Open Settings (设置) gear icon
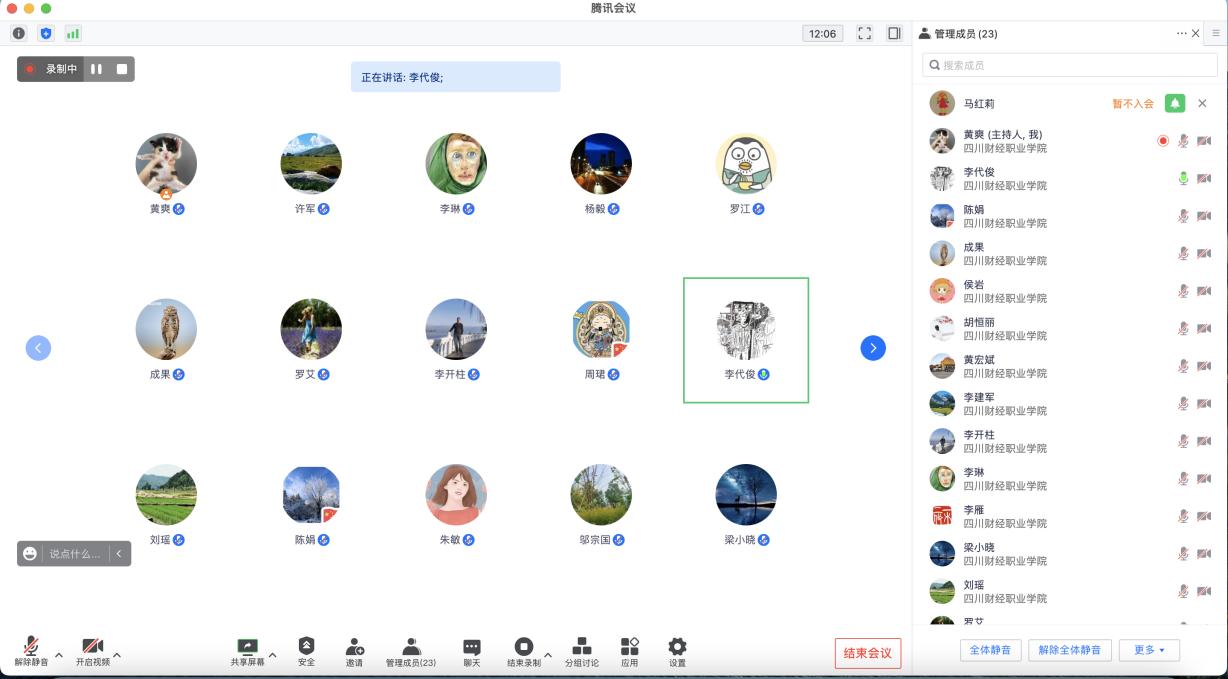This screenshot has width=1228, height=679. 677,647
